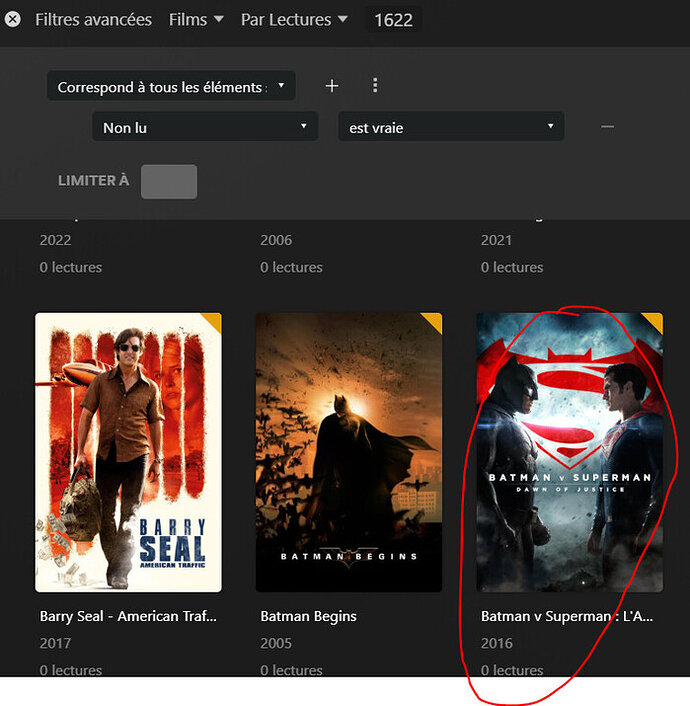Open the Batman Begins poster
Image resolution: width=690 pixels, height=706 pixels.
[349, 452]
